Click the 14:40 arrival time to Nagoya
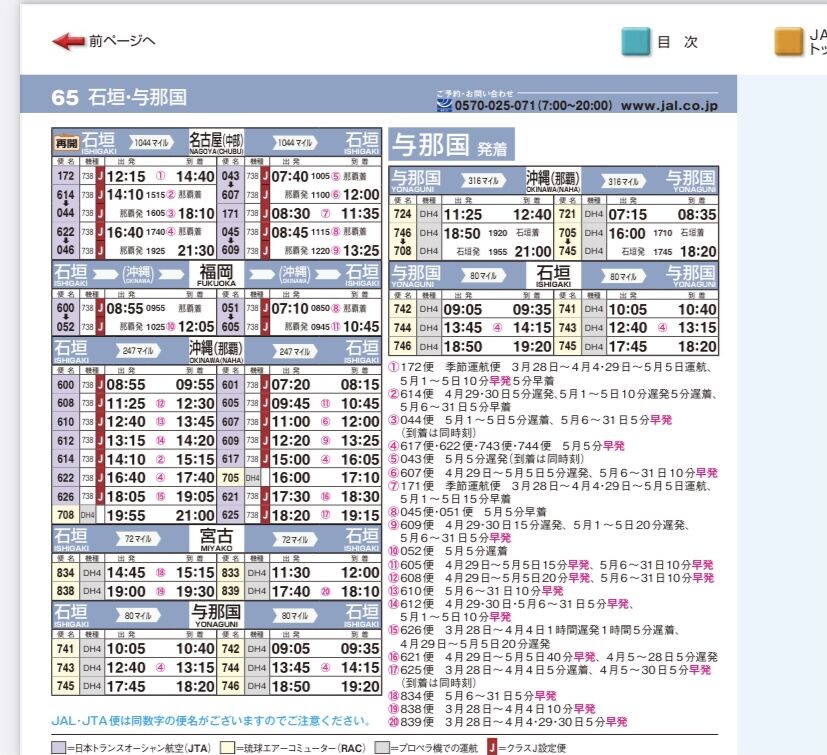 [x=195, y=176]
